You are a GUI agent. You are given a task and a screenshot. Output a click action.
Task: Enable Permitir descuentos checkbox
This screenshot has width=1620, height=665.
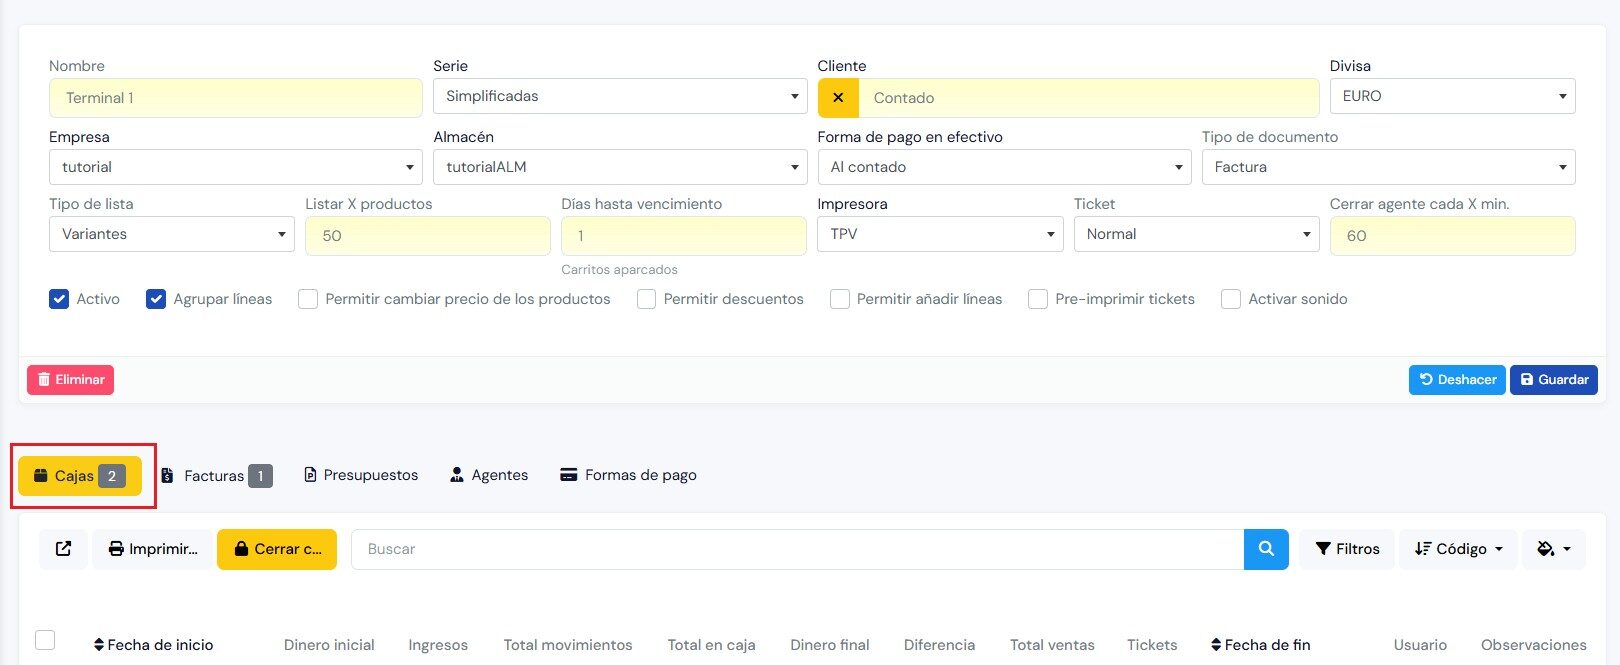pyautogui.click(x=647, y=299)
